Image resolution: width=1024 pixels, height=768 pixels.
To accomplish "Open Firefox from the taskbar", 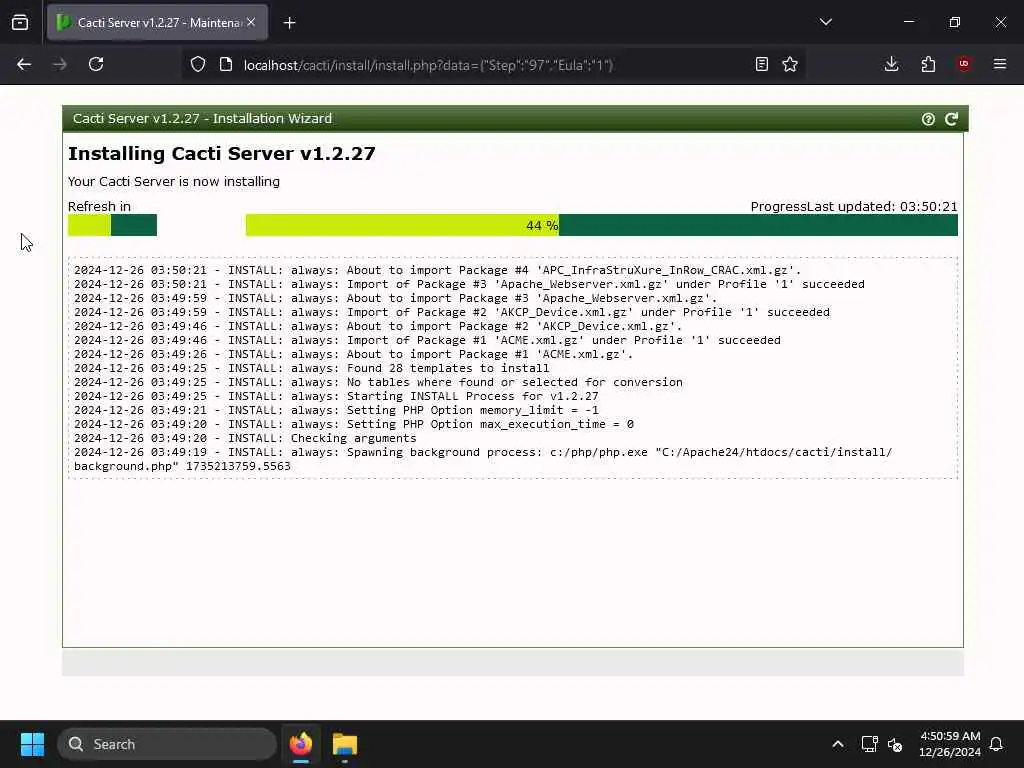I will click(300, 744).
